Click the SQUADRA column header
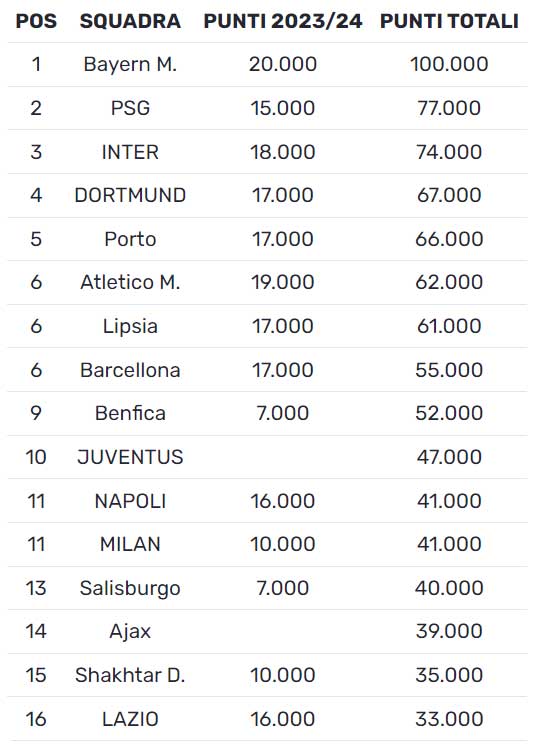This screenshot has width=542, height=744. click(130, 21)
